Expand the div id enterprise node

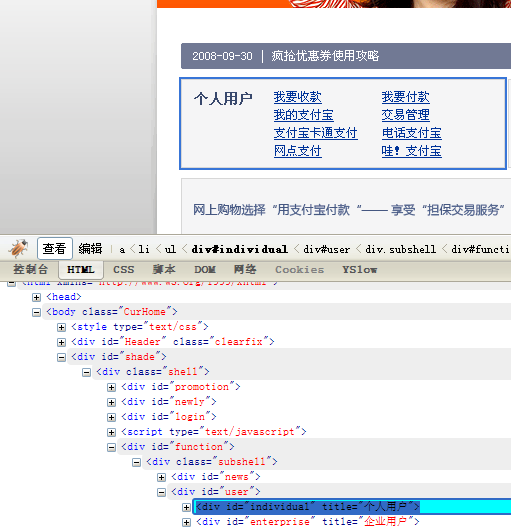(186, 522)
